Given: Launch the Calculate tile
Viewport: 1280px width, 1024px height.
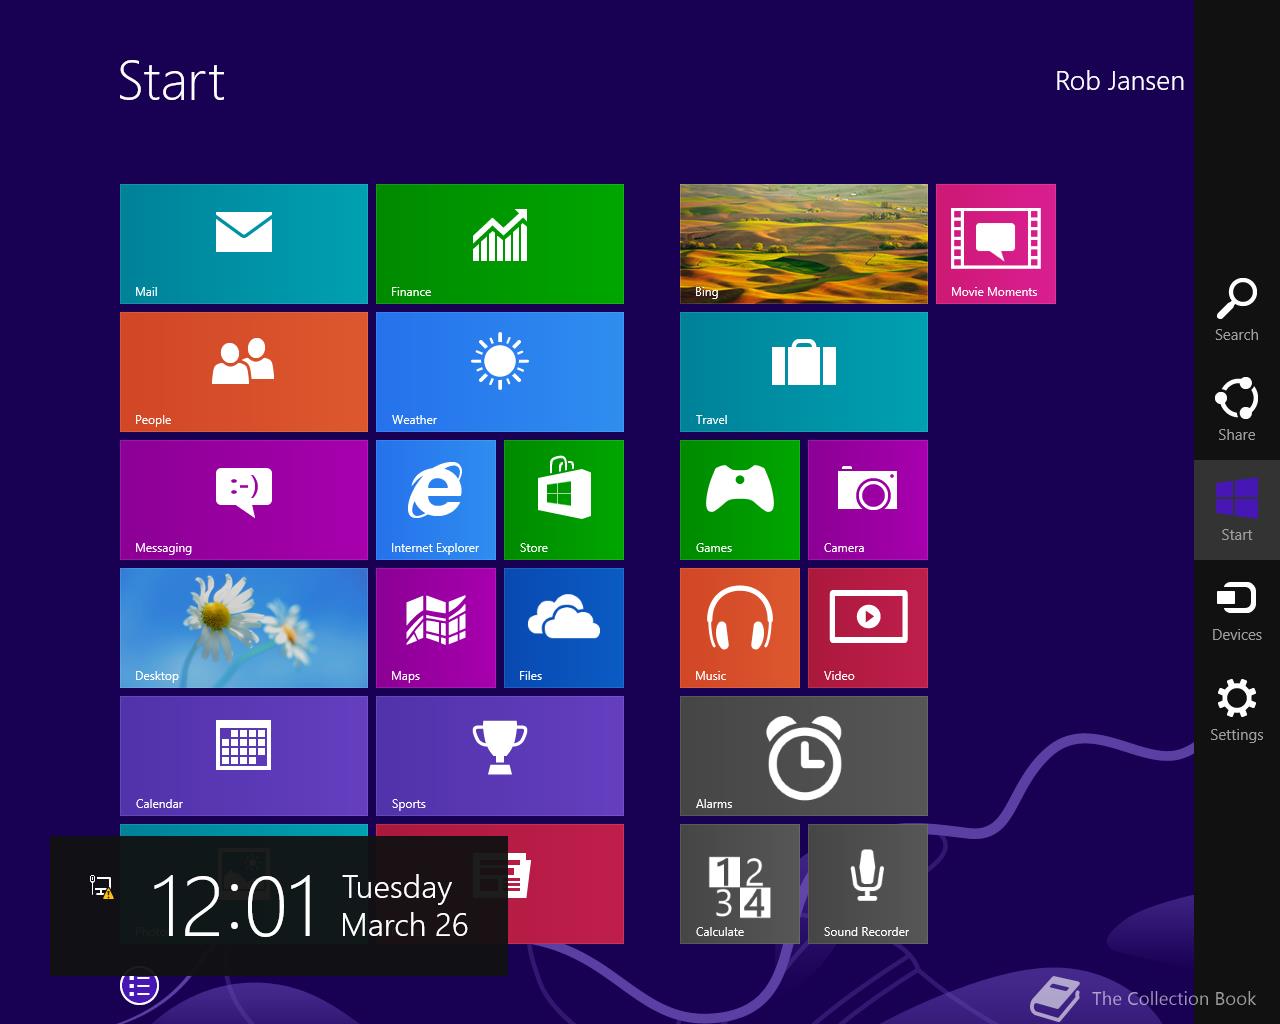Looking at the screenshot, I should (740, 884).
